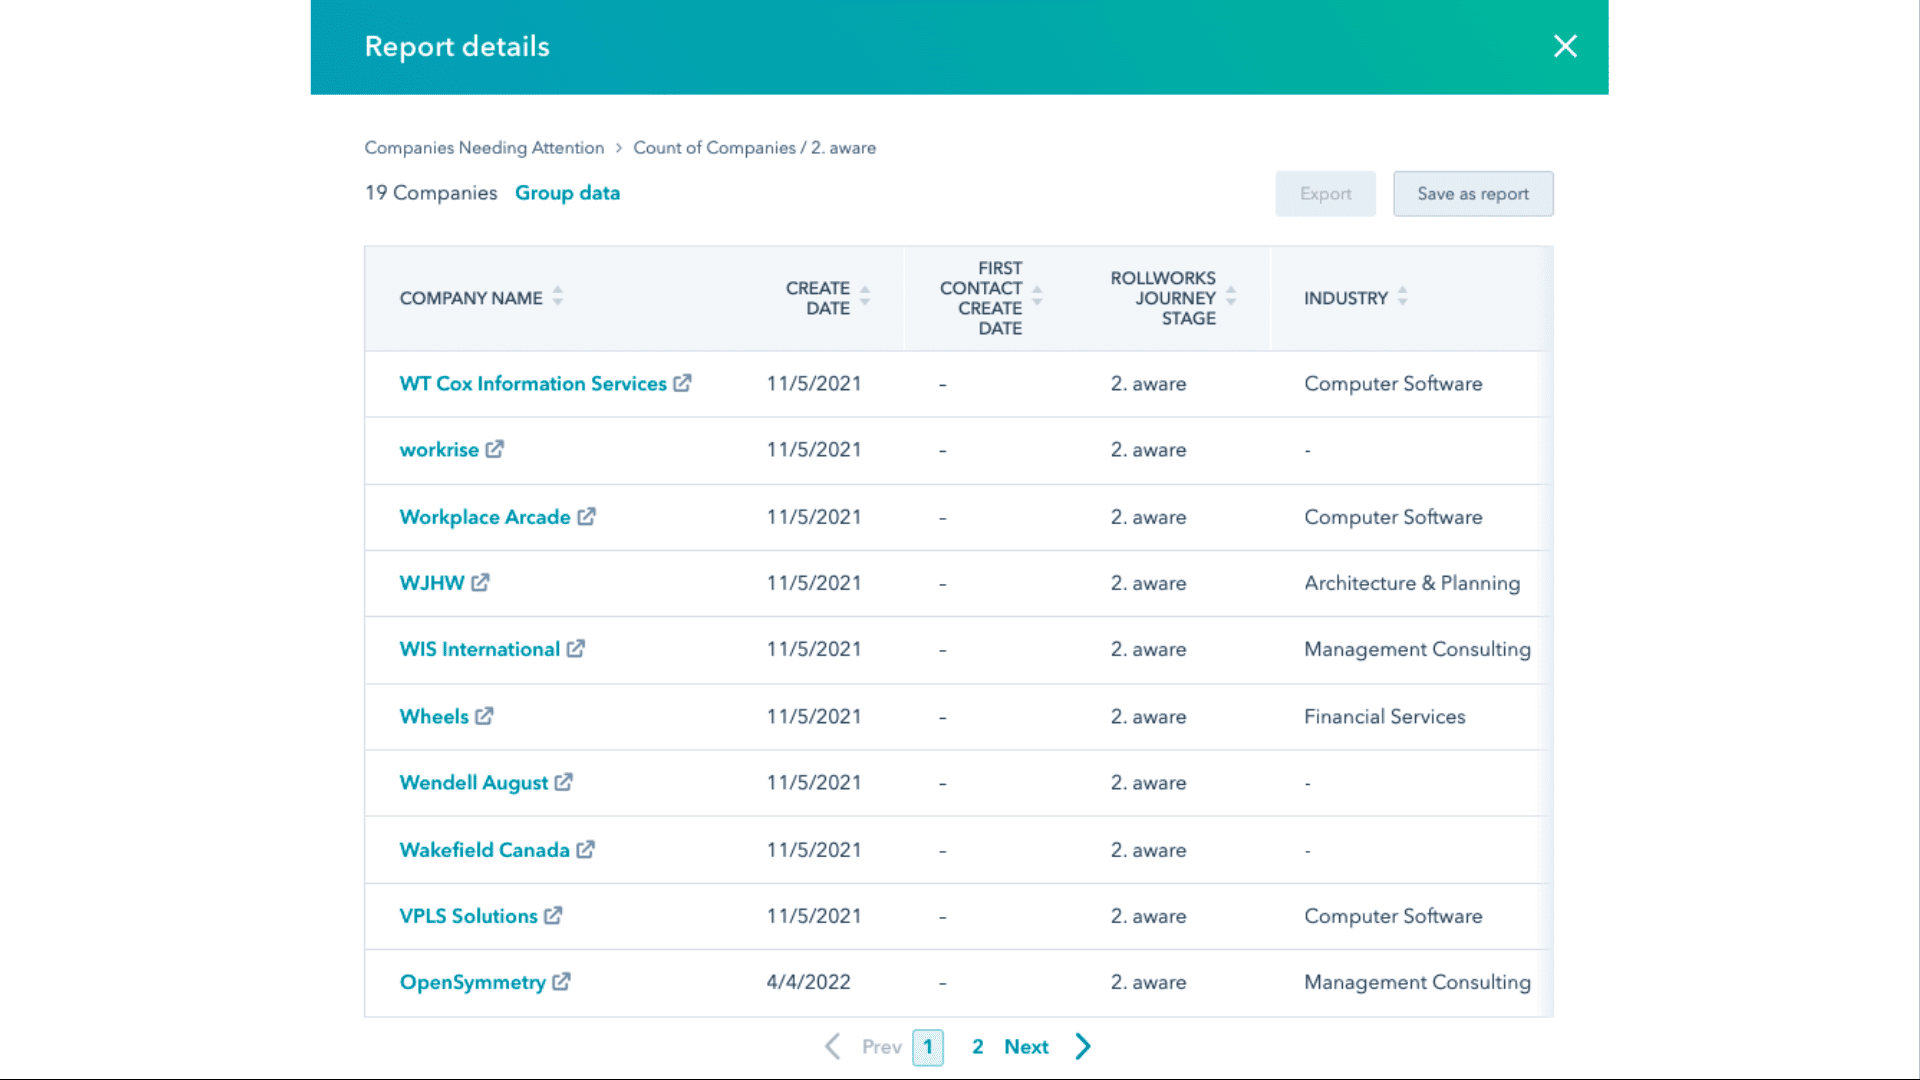The height and width of the screenshot is (1080, 1920).
Task: Open external link icon next to Wakefield Canada
Action: [585, 849]
